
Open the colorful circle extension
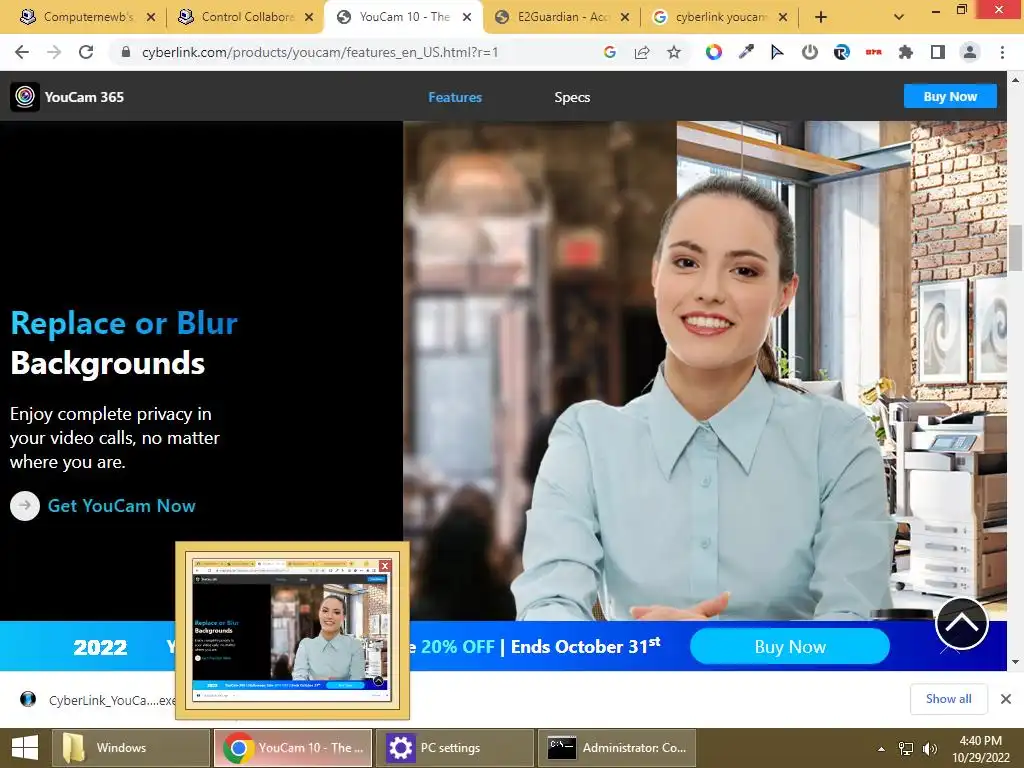point(713,52)
